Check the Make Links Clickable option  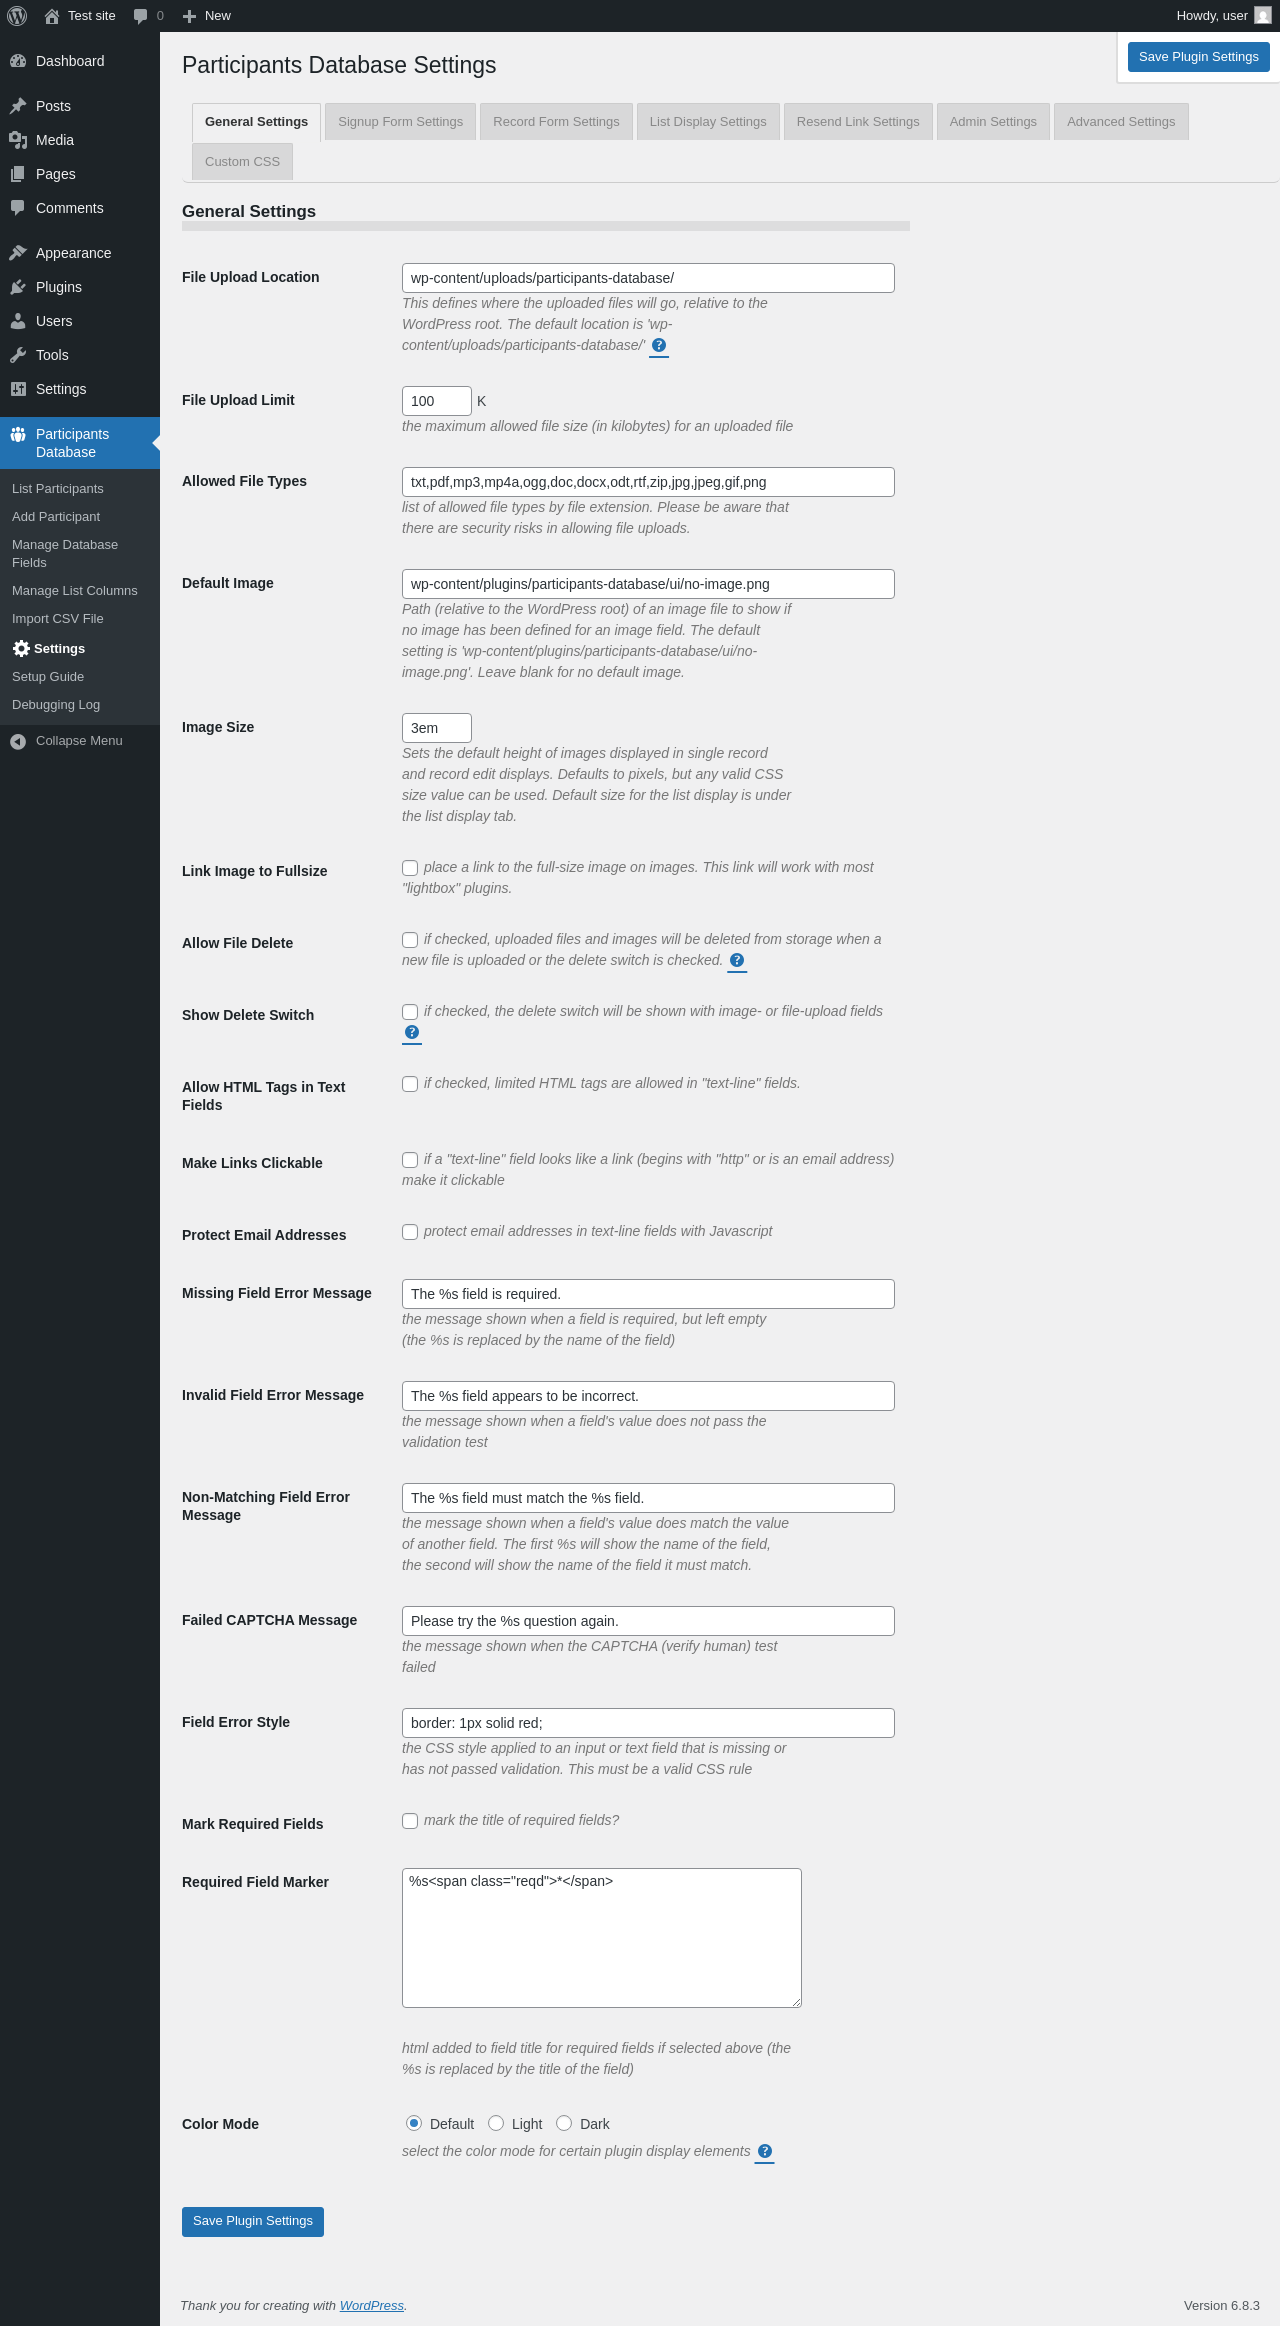pyautogui.click(x=410, y=1160)
